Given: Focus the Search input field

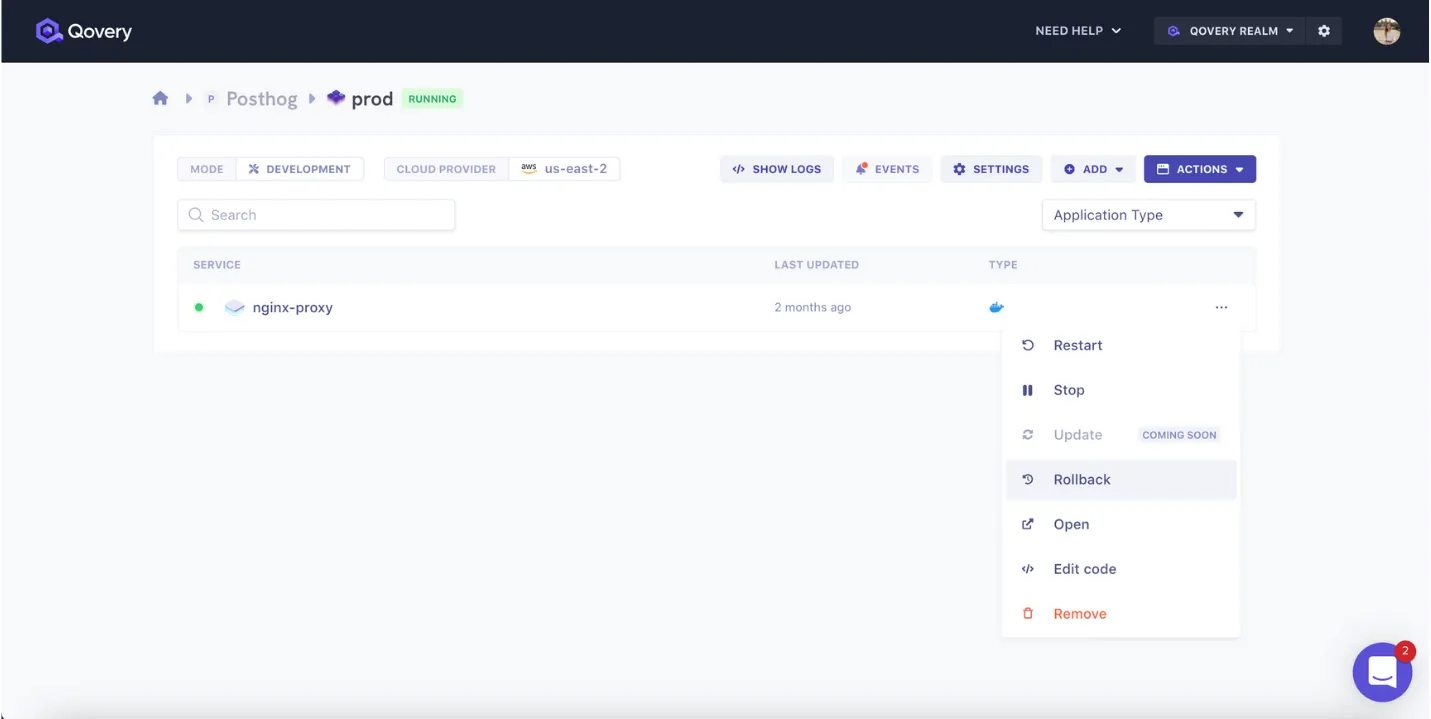Looking at the screenshot, I should pos(316,215).
